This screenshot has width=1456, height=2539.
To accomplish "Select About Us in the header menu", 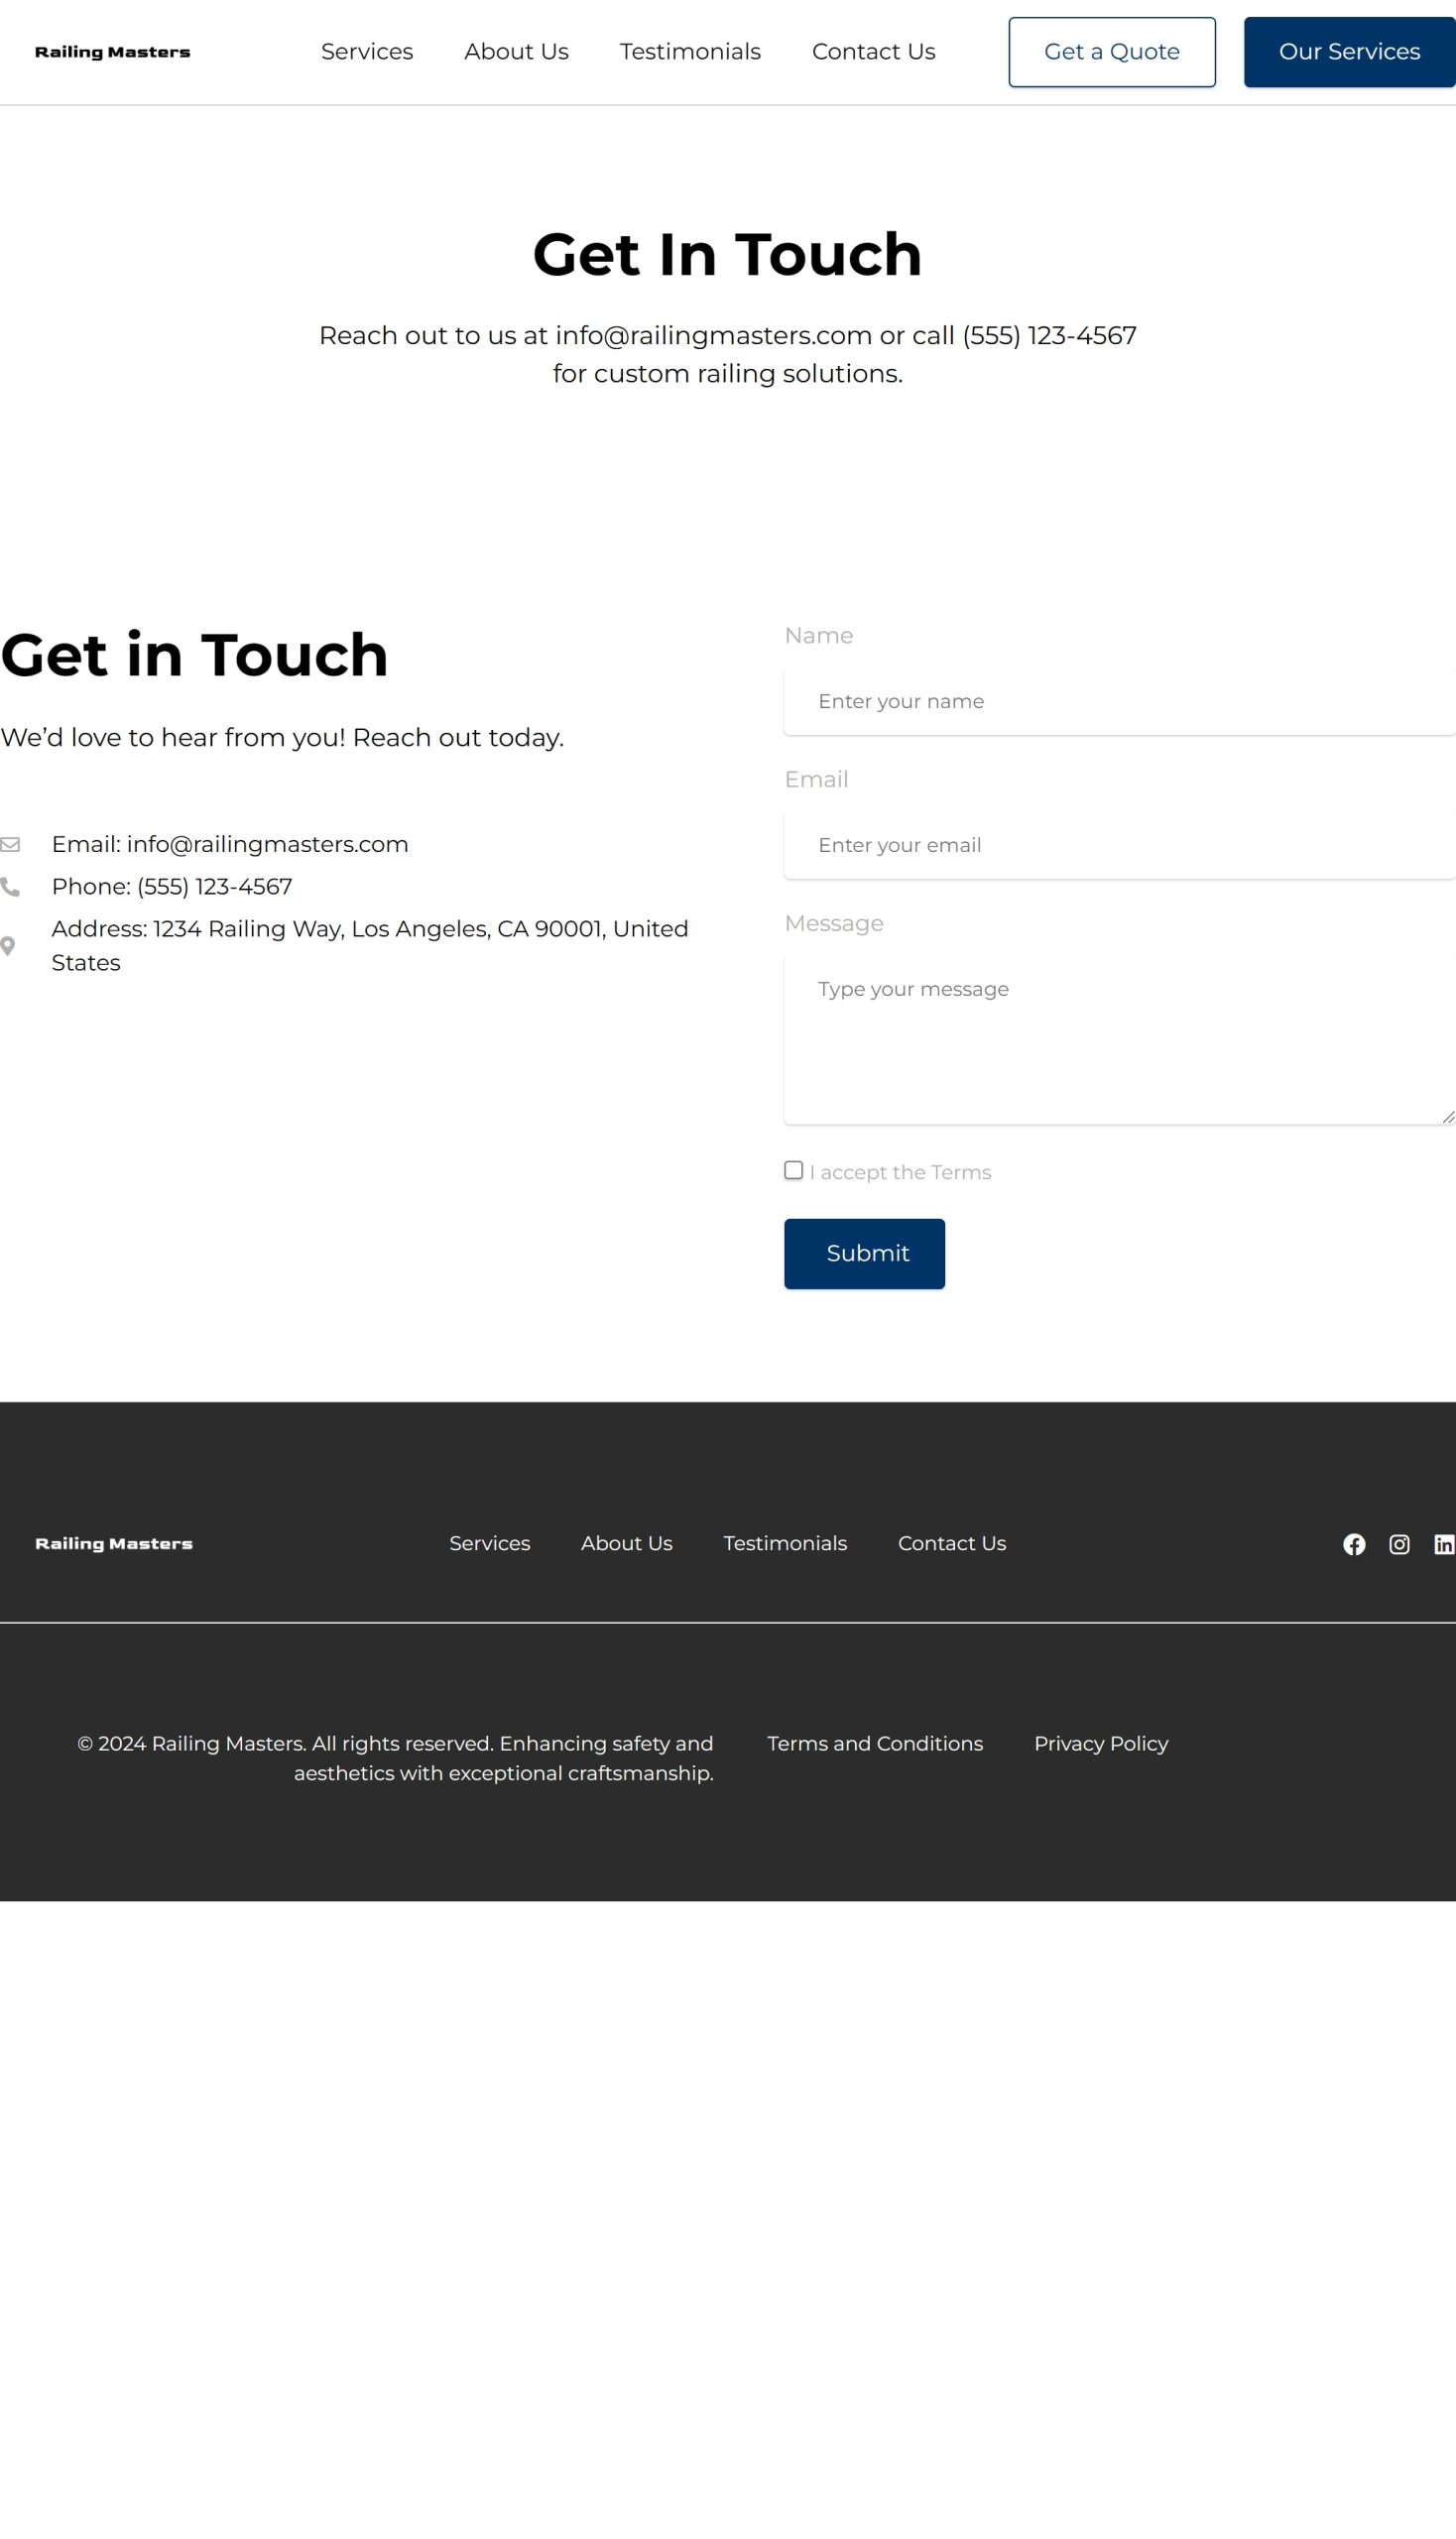I will tap(516, 52).
